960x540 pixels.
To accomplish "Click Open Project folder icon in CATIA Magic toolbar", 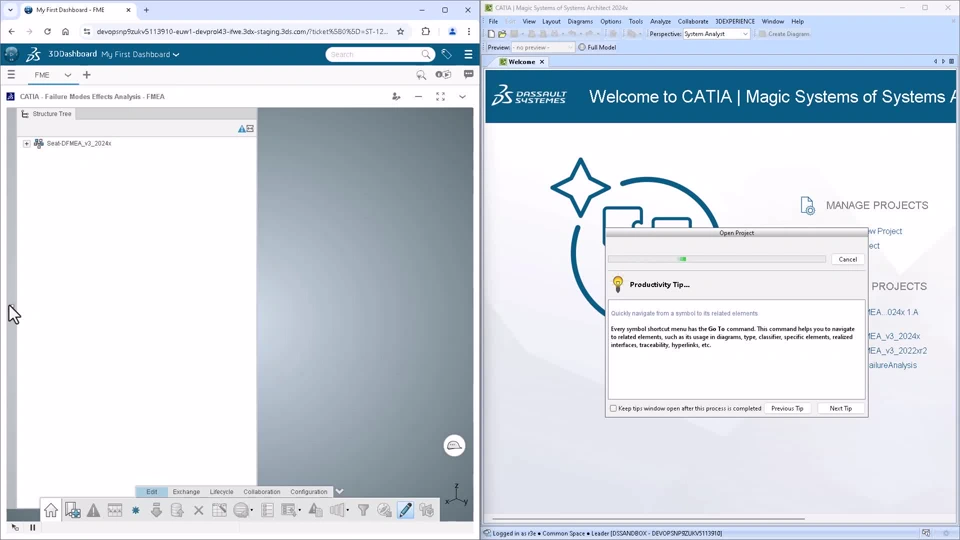I will click(502, 34).
